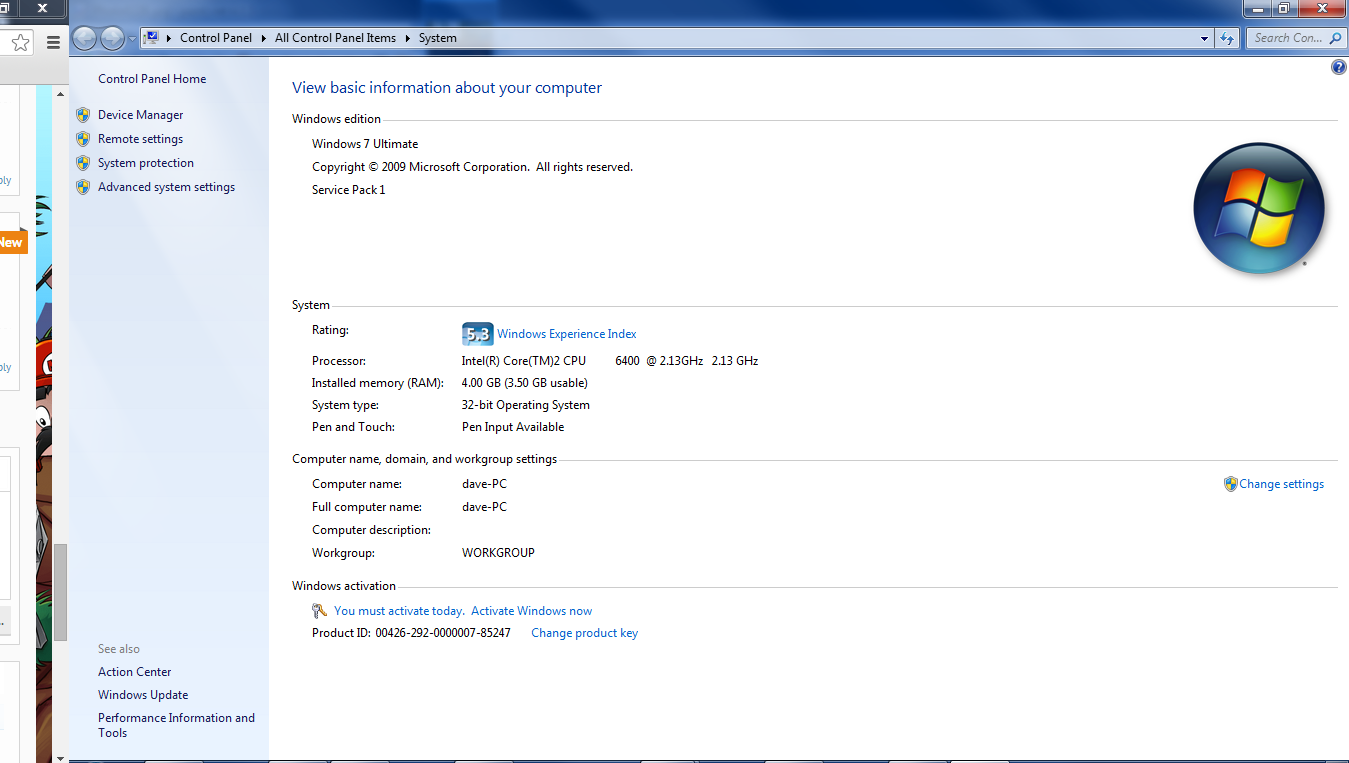Click the 'Intel(R) Core(TM)2 CPU' processor value
This screenshot has height=763, width=1349.
click(524, 361)
